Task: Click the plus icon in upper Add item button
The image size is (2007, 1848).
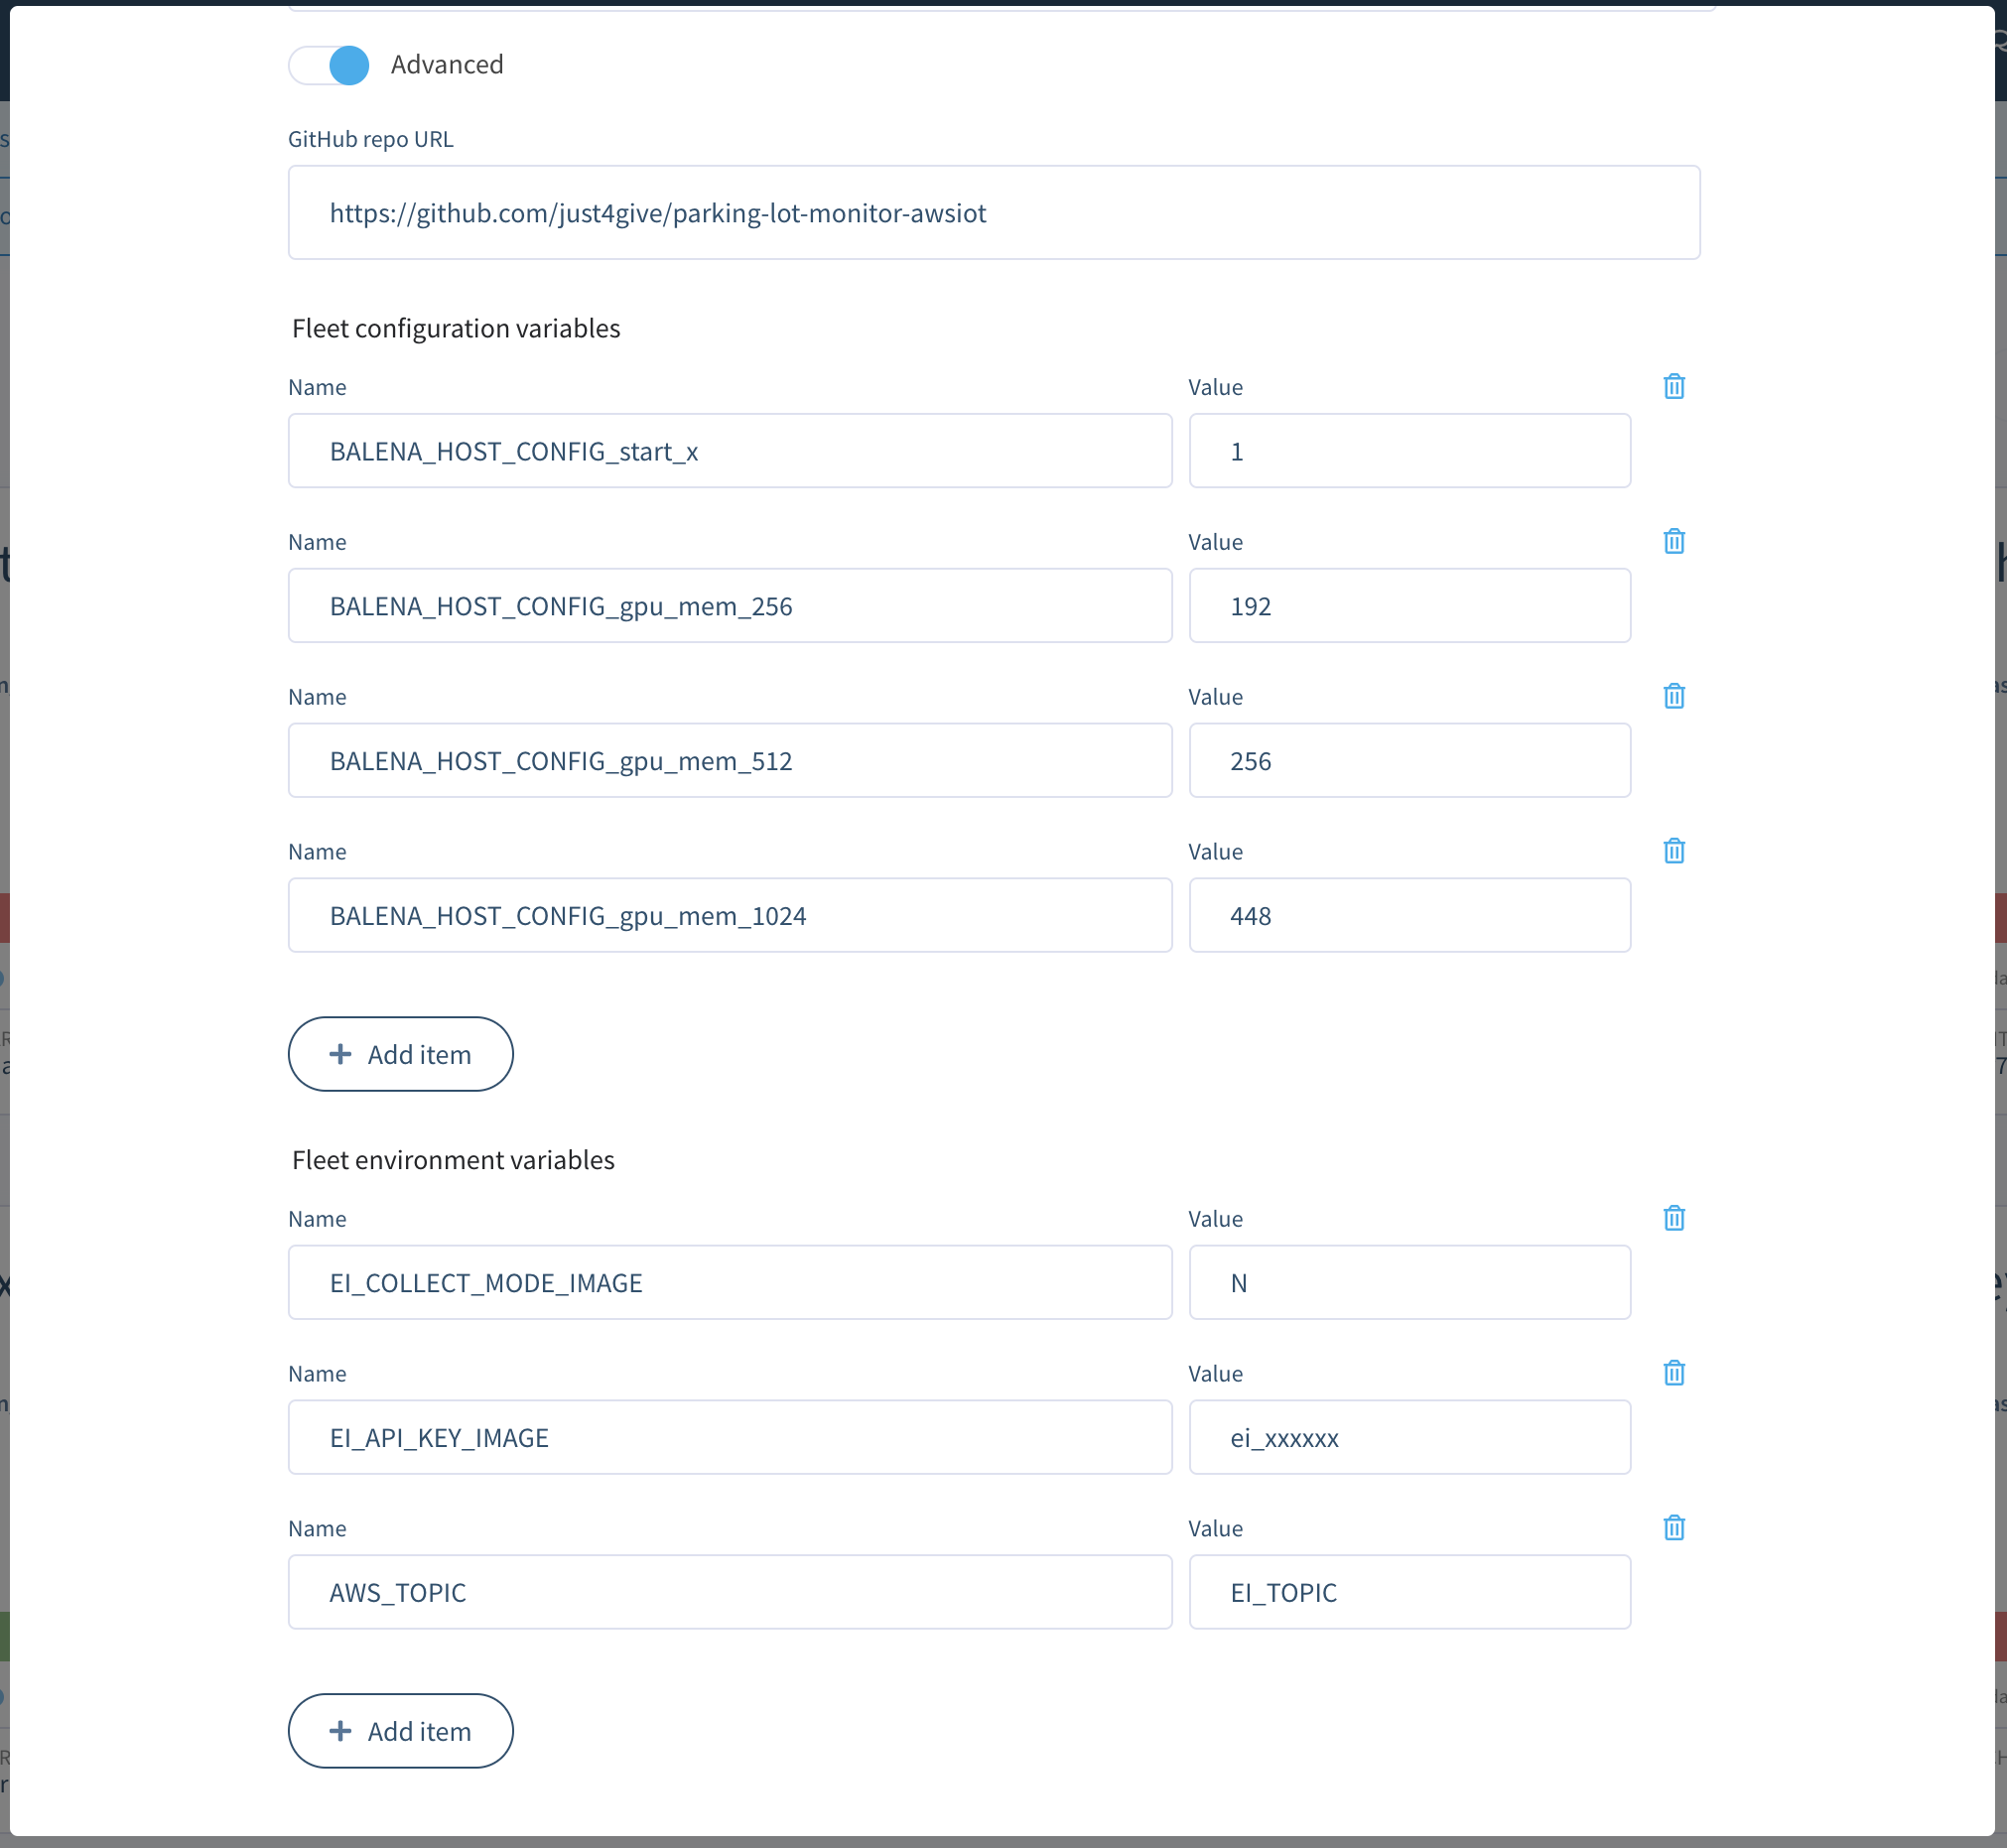Action: pyautogui.click(x=341, y=1054)
